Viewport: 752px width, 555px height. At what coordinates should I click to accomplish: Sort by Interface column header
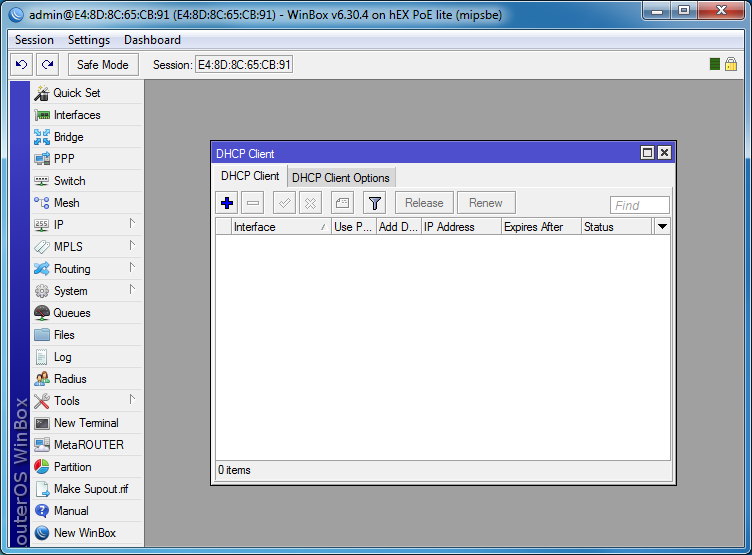282,226
